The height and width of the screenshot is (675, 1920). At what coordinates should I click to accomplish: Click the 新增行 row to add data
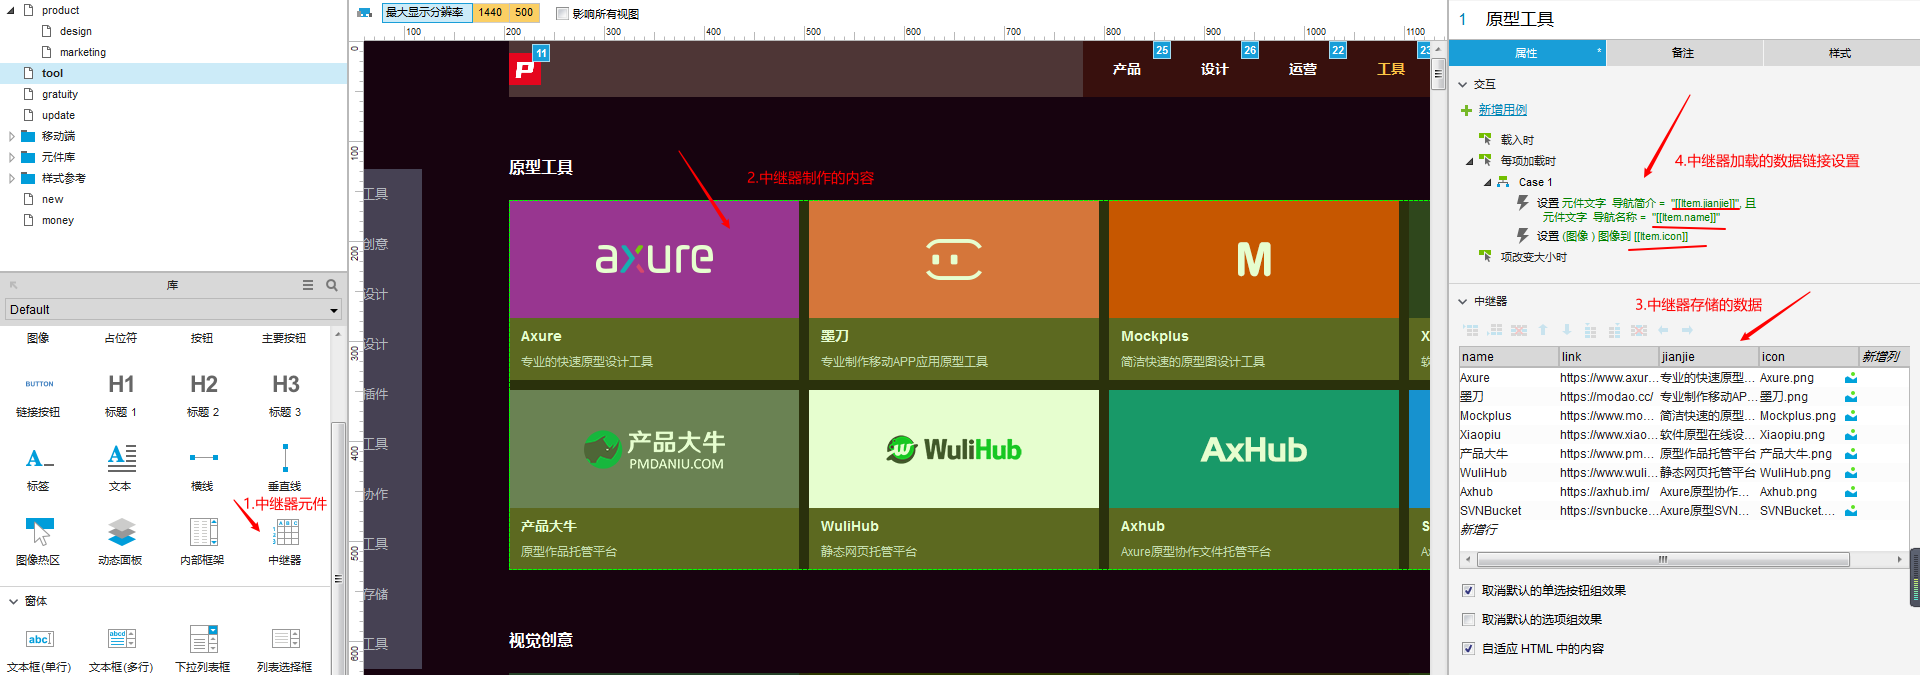[x=1479, y=530]
